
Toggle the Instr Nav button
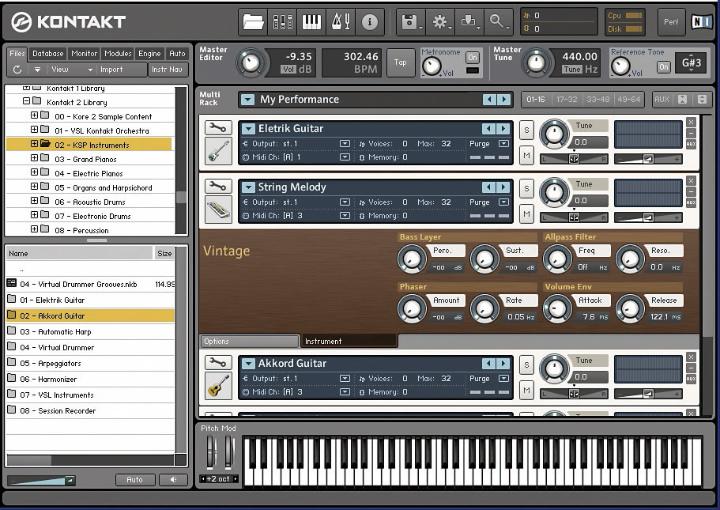point(168,69)
